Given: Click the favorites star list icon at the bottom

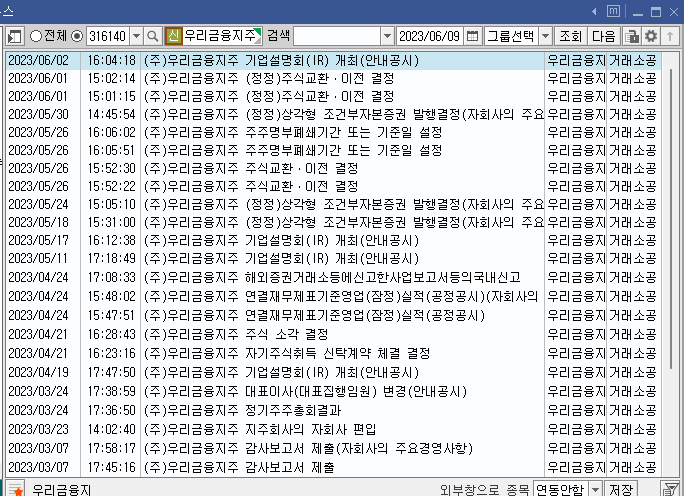Looking at the screenshot, I should pos(16,488).
